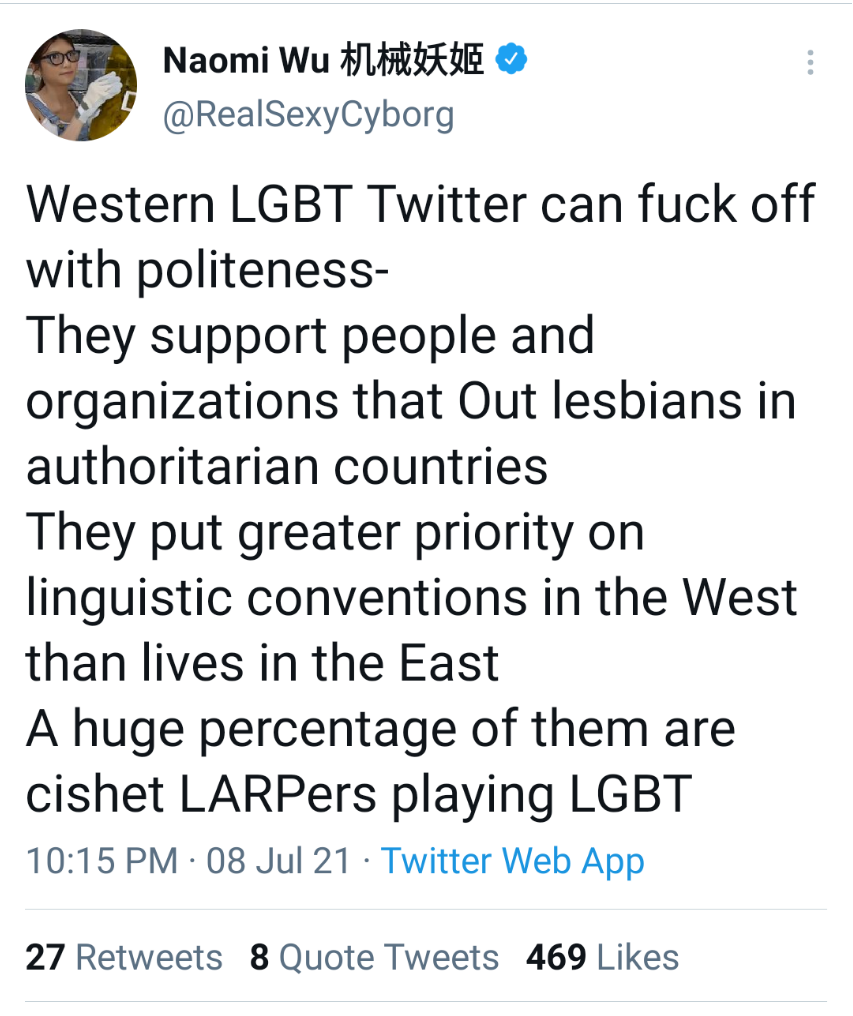Image resolution: width=853 pixels, height=1016 pixels.
Task: Open the tweet's three-dot more options menu
Action: tap(810, 62)
